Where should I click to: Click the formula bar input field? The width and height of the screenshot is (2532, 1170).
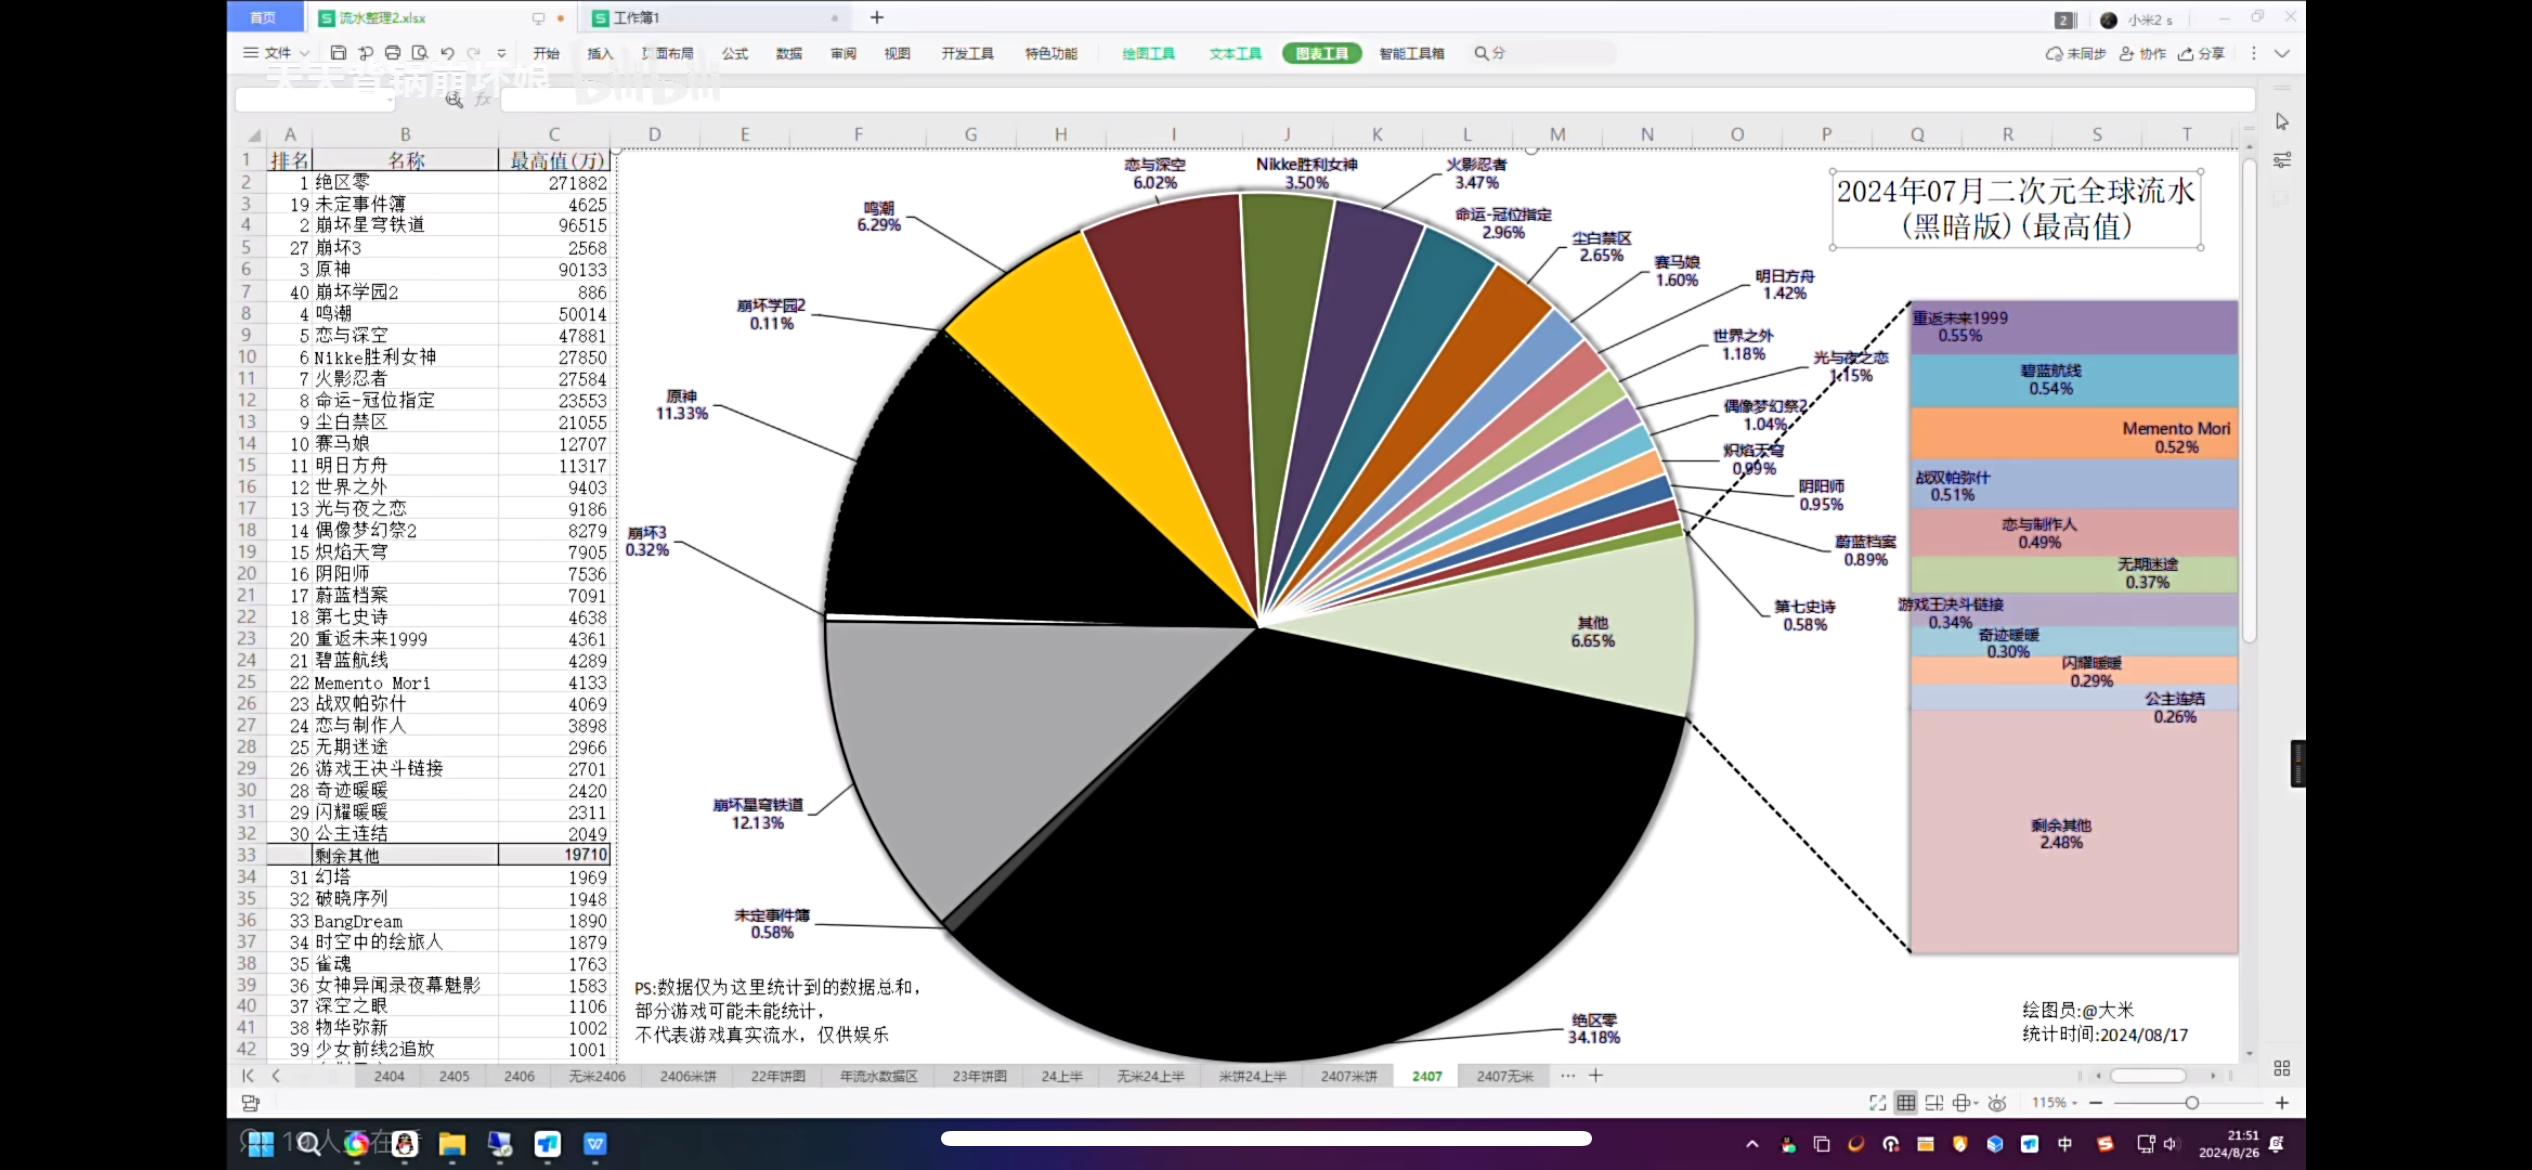[1378, 99]
